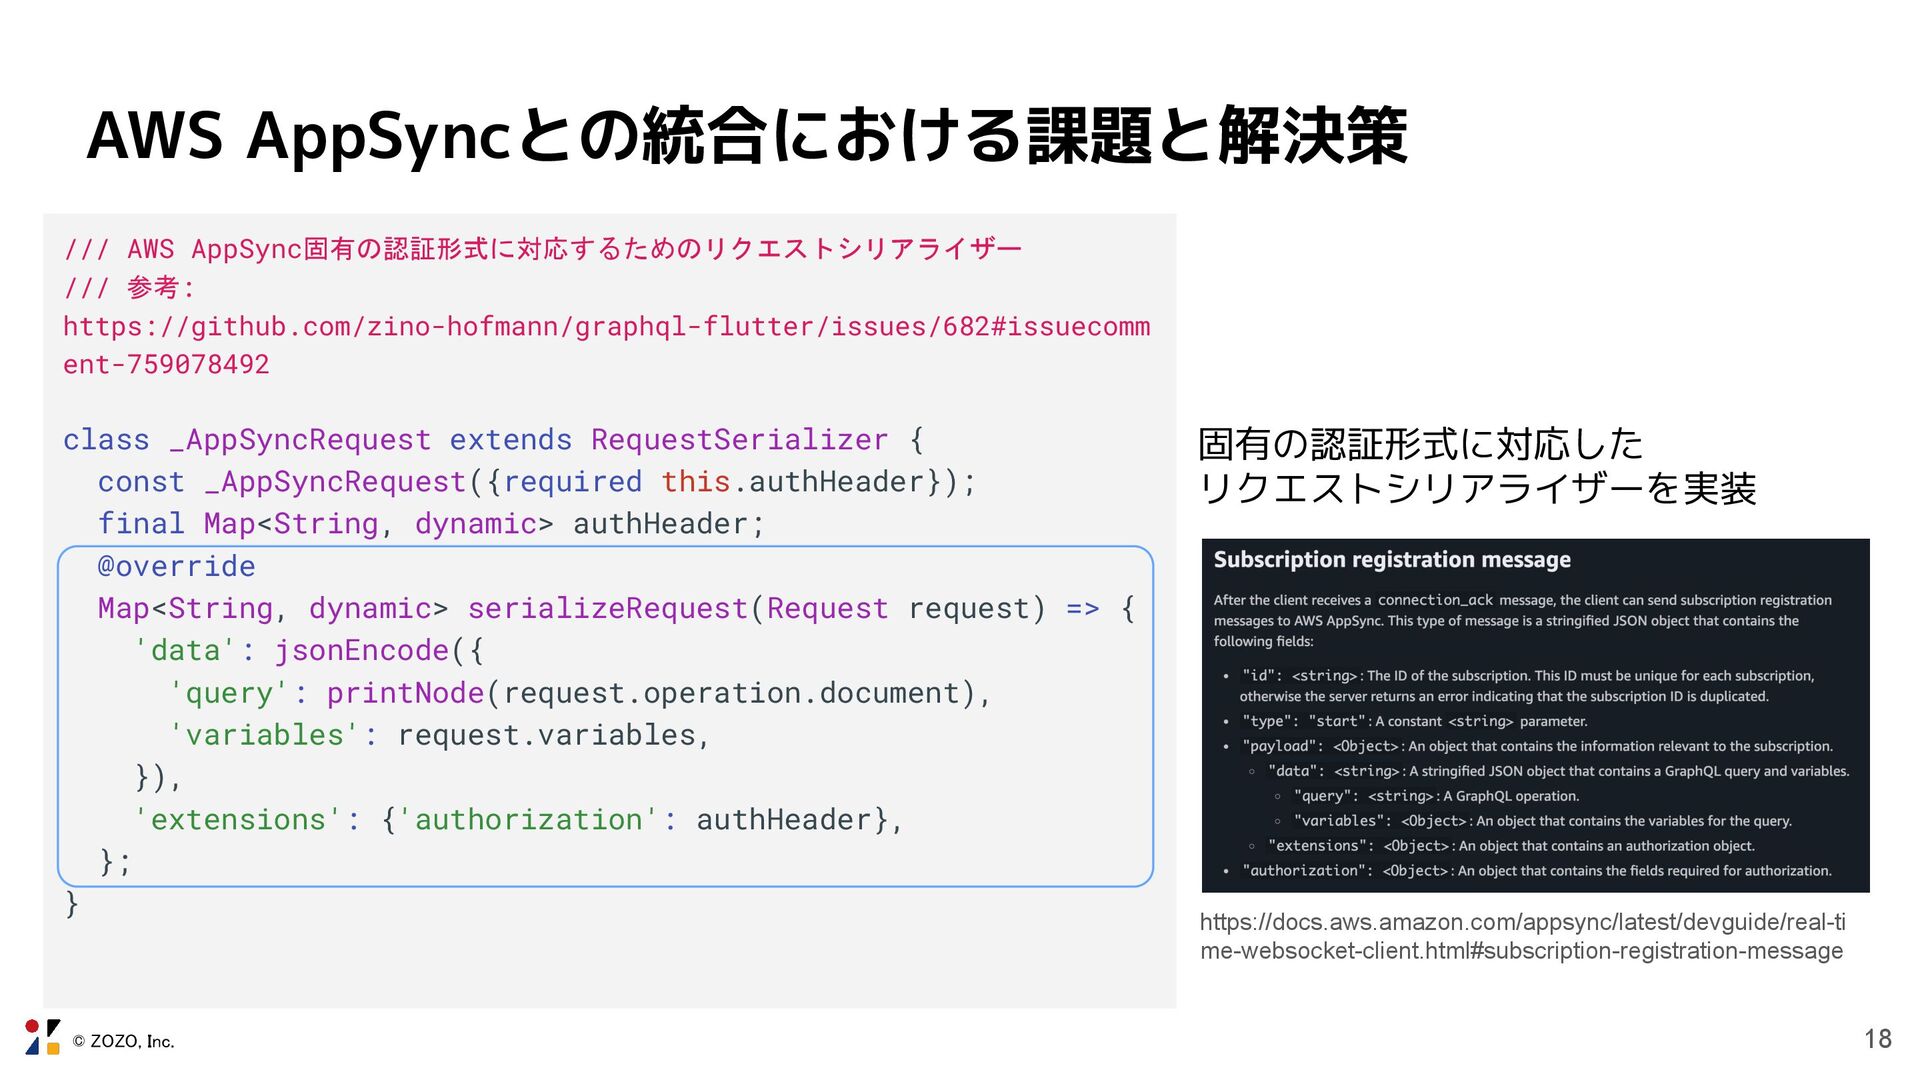Click the class _AppSyncRequest declaration line

pos(492,440)
